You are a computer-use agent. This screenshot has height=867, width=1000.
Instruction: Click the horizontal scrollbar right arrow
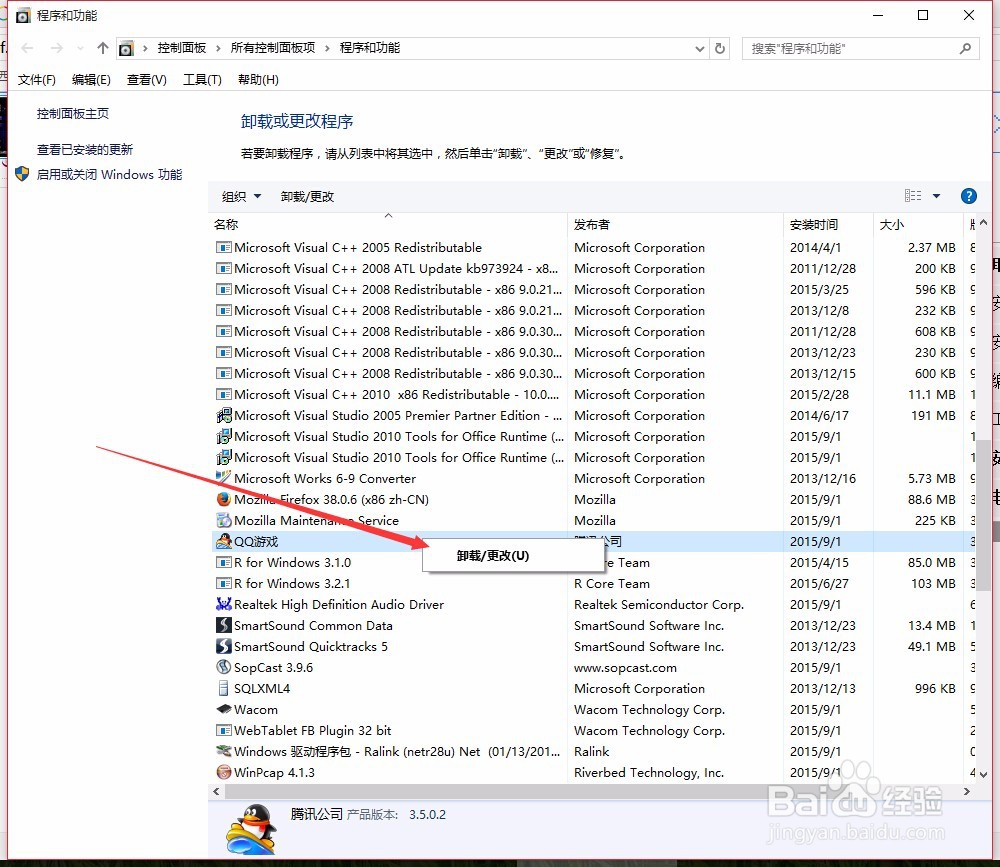(967, 791)
